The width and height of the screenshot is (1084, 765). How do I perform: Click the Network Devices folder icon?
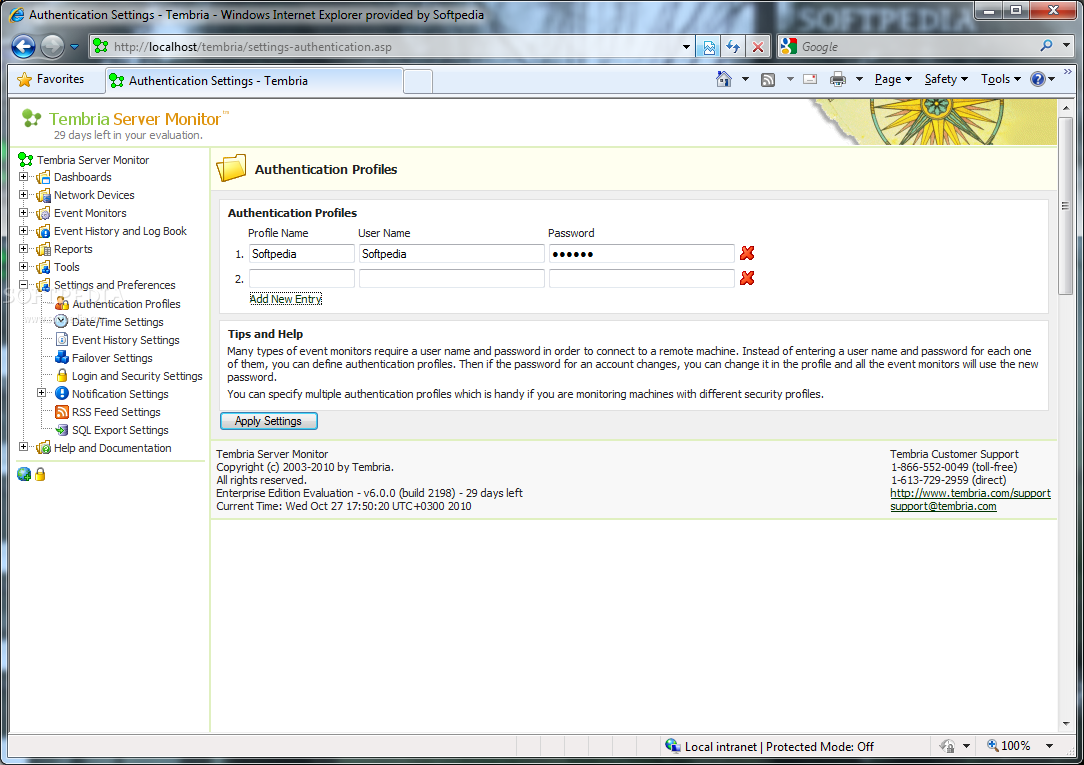pyautogui.click(x=44, y=196)
